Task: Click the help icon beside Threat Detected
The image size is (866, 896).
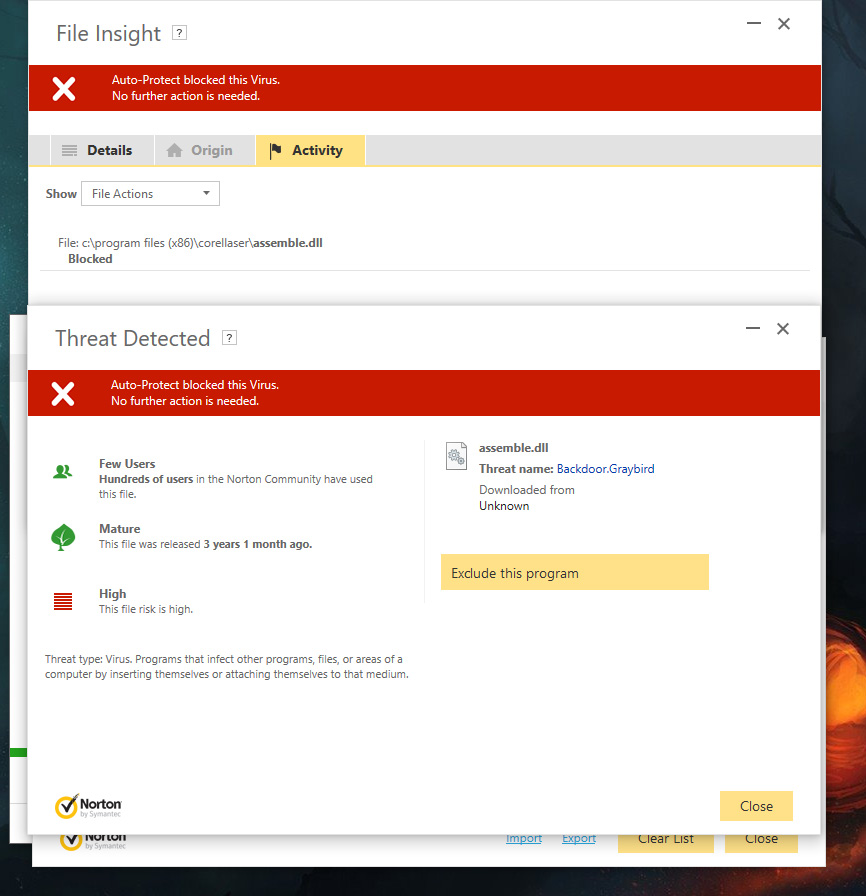Action: pos(229,338)
